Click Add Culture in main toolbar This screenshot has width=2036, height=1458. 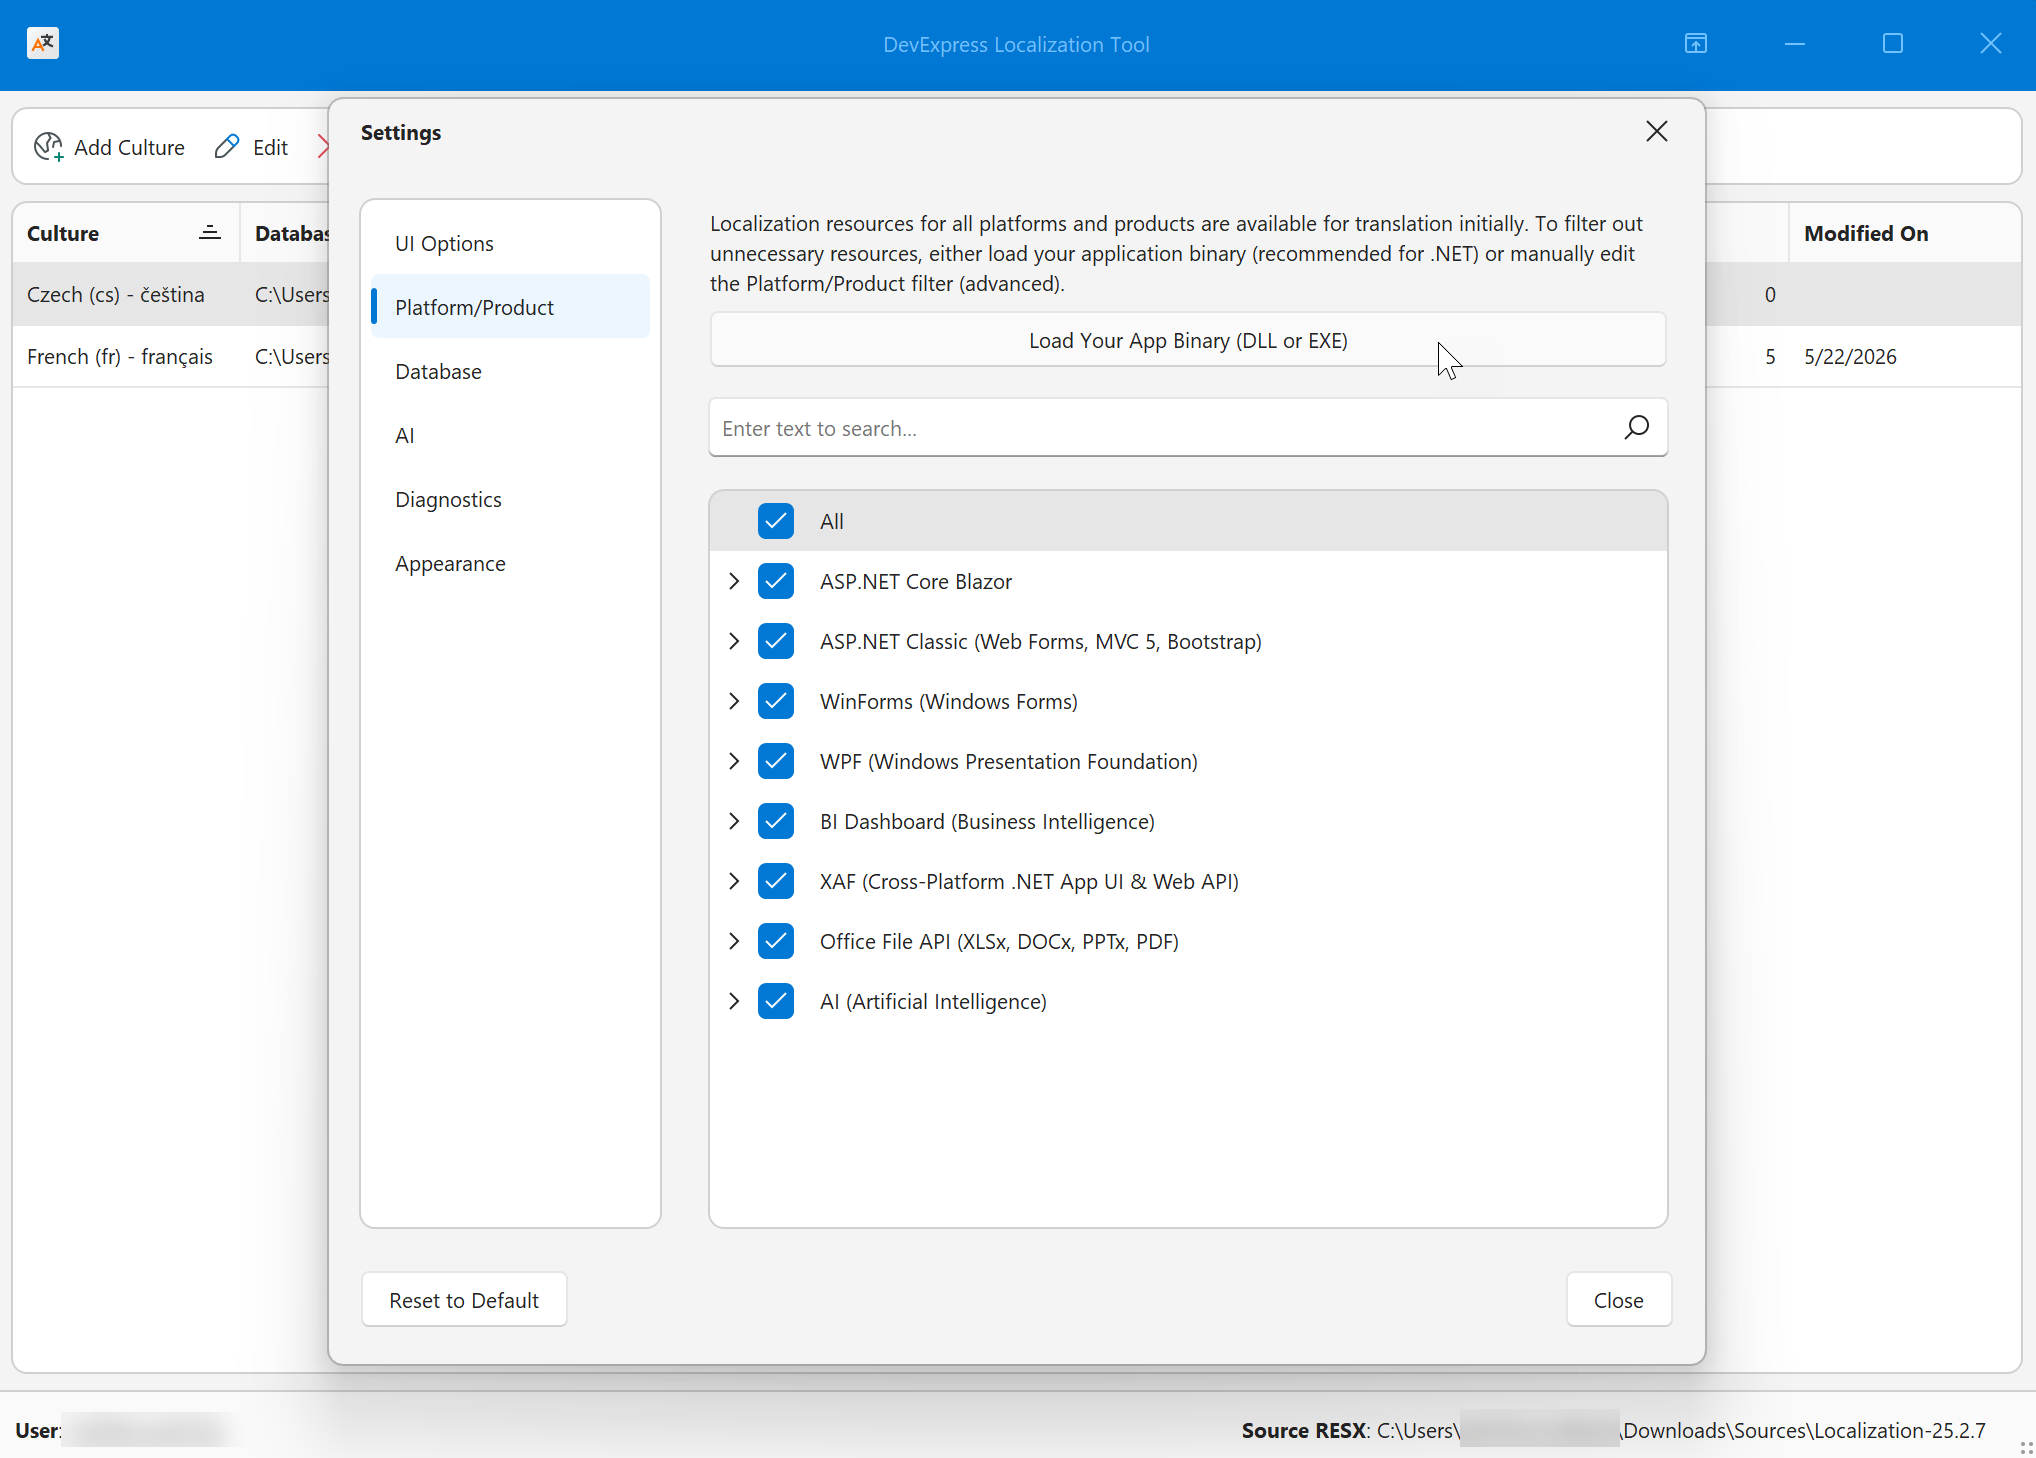coord(109,147)
